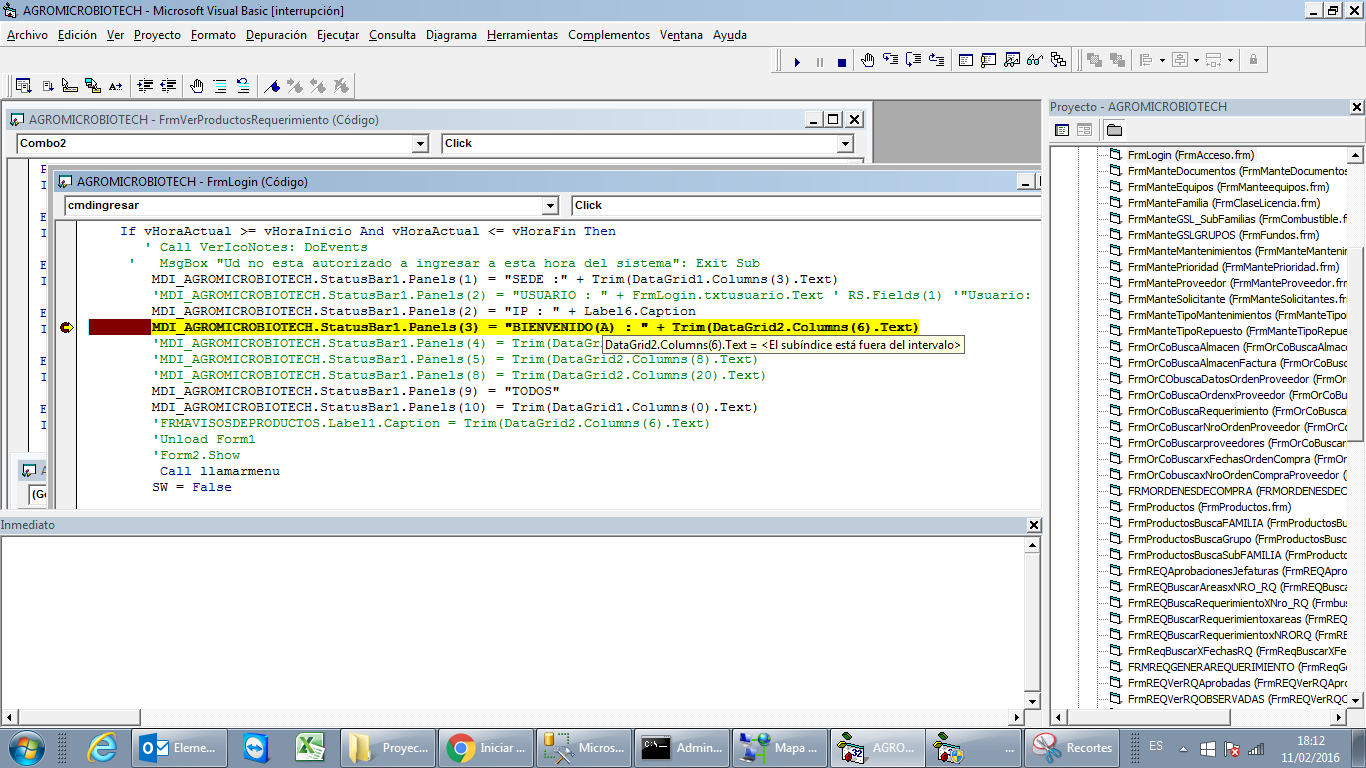Select FrmLogin (FrmAcceso.frm) in project tree
This screenshot has height=768, width=1366.
coord(1190,155)
